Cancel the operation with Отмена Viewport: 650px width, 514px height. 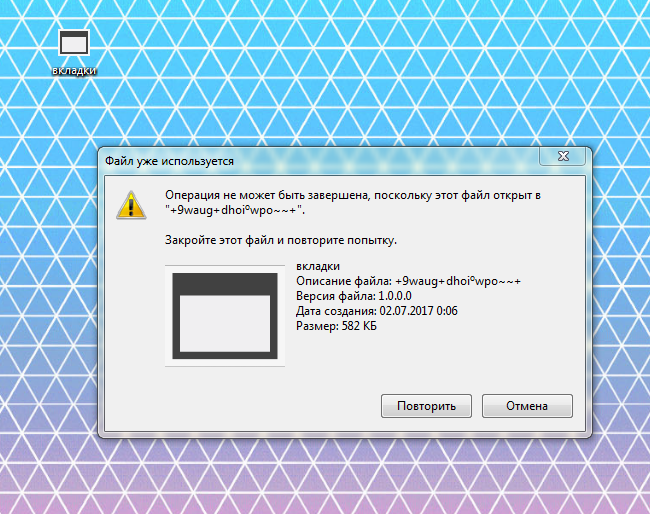(527, 406)
